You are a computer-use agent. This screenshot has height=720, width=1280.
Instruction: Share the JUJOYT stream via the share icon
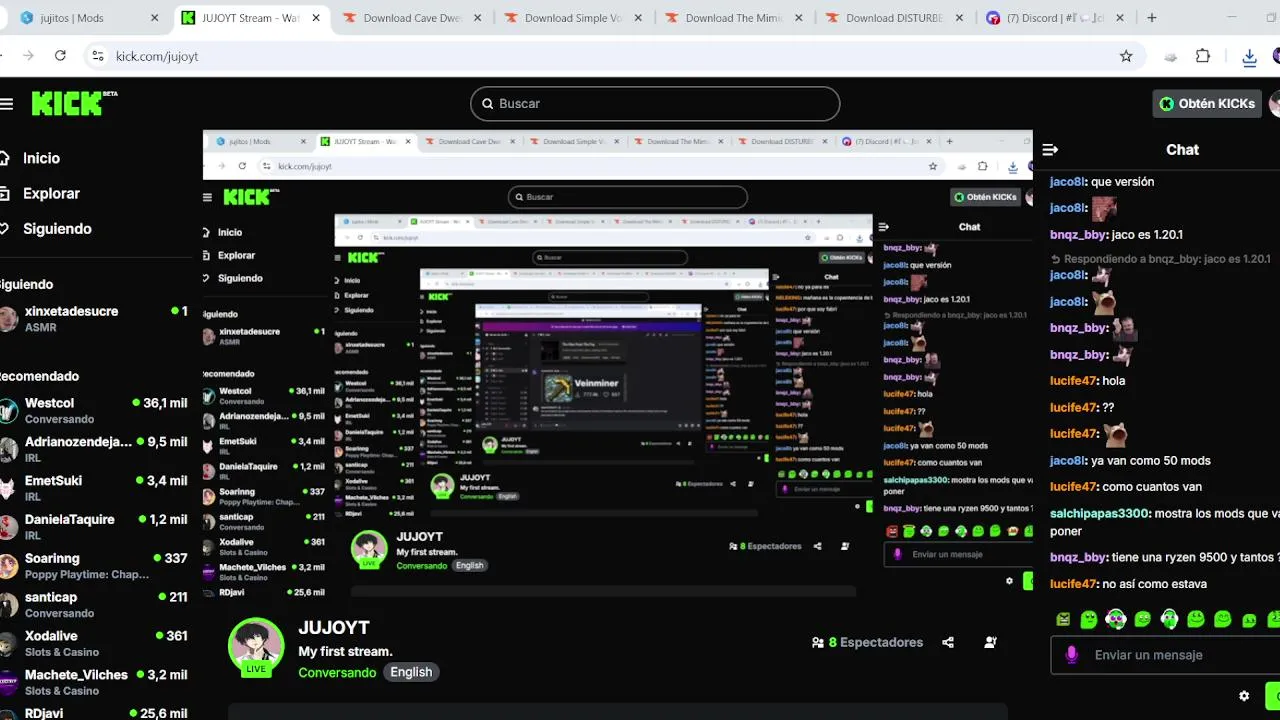[948, 642]
